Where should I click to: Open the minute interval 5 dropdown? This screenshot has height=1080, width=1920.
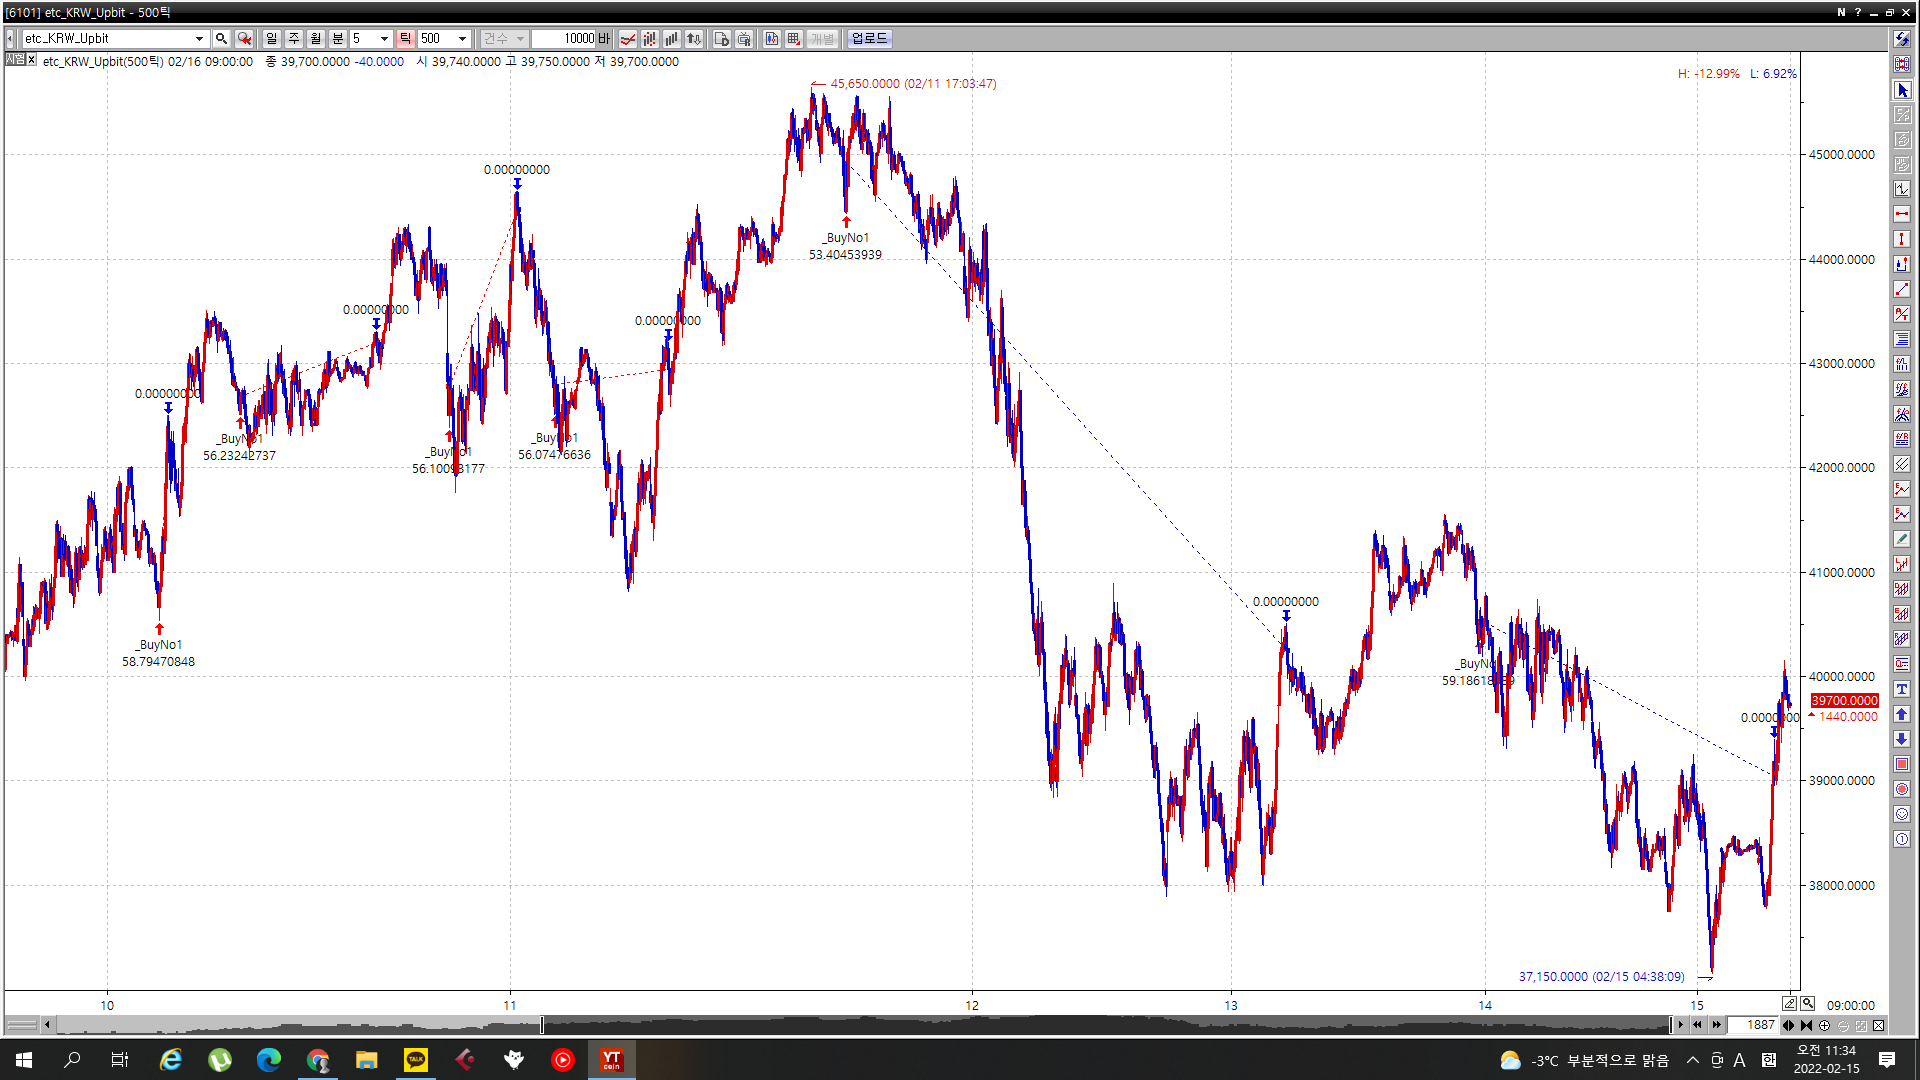coord(384,38)
